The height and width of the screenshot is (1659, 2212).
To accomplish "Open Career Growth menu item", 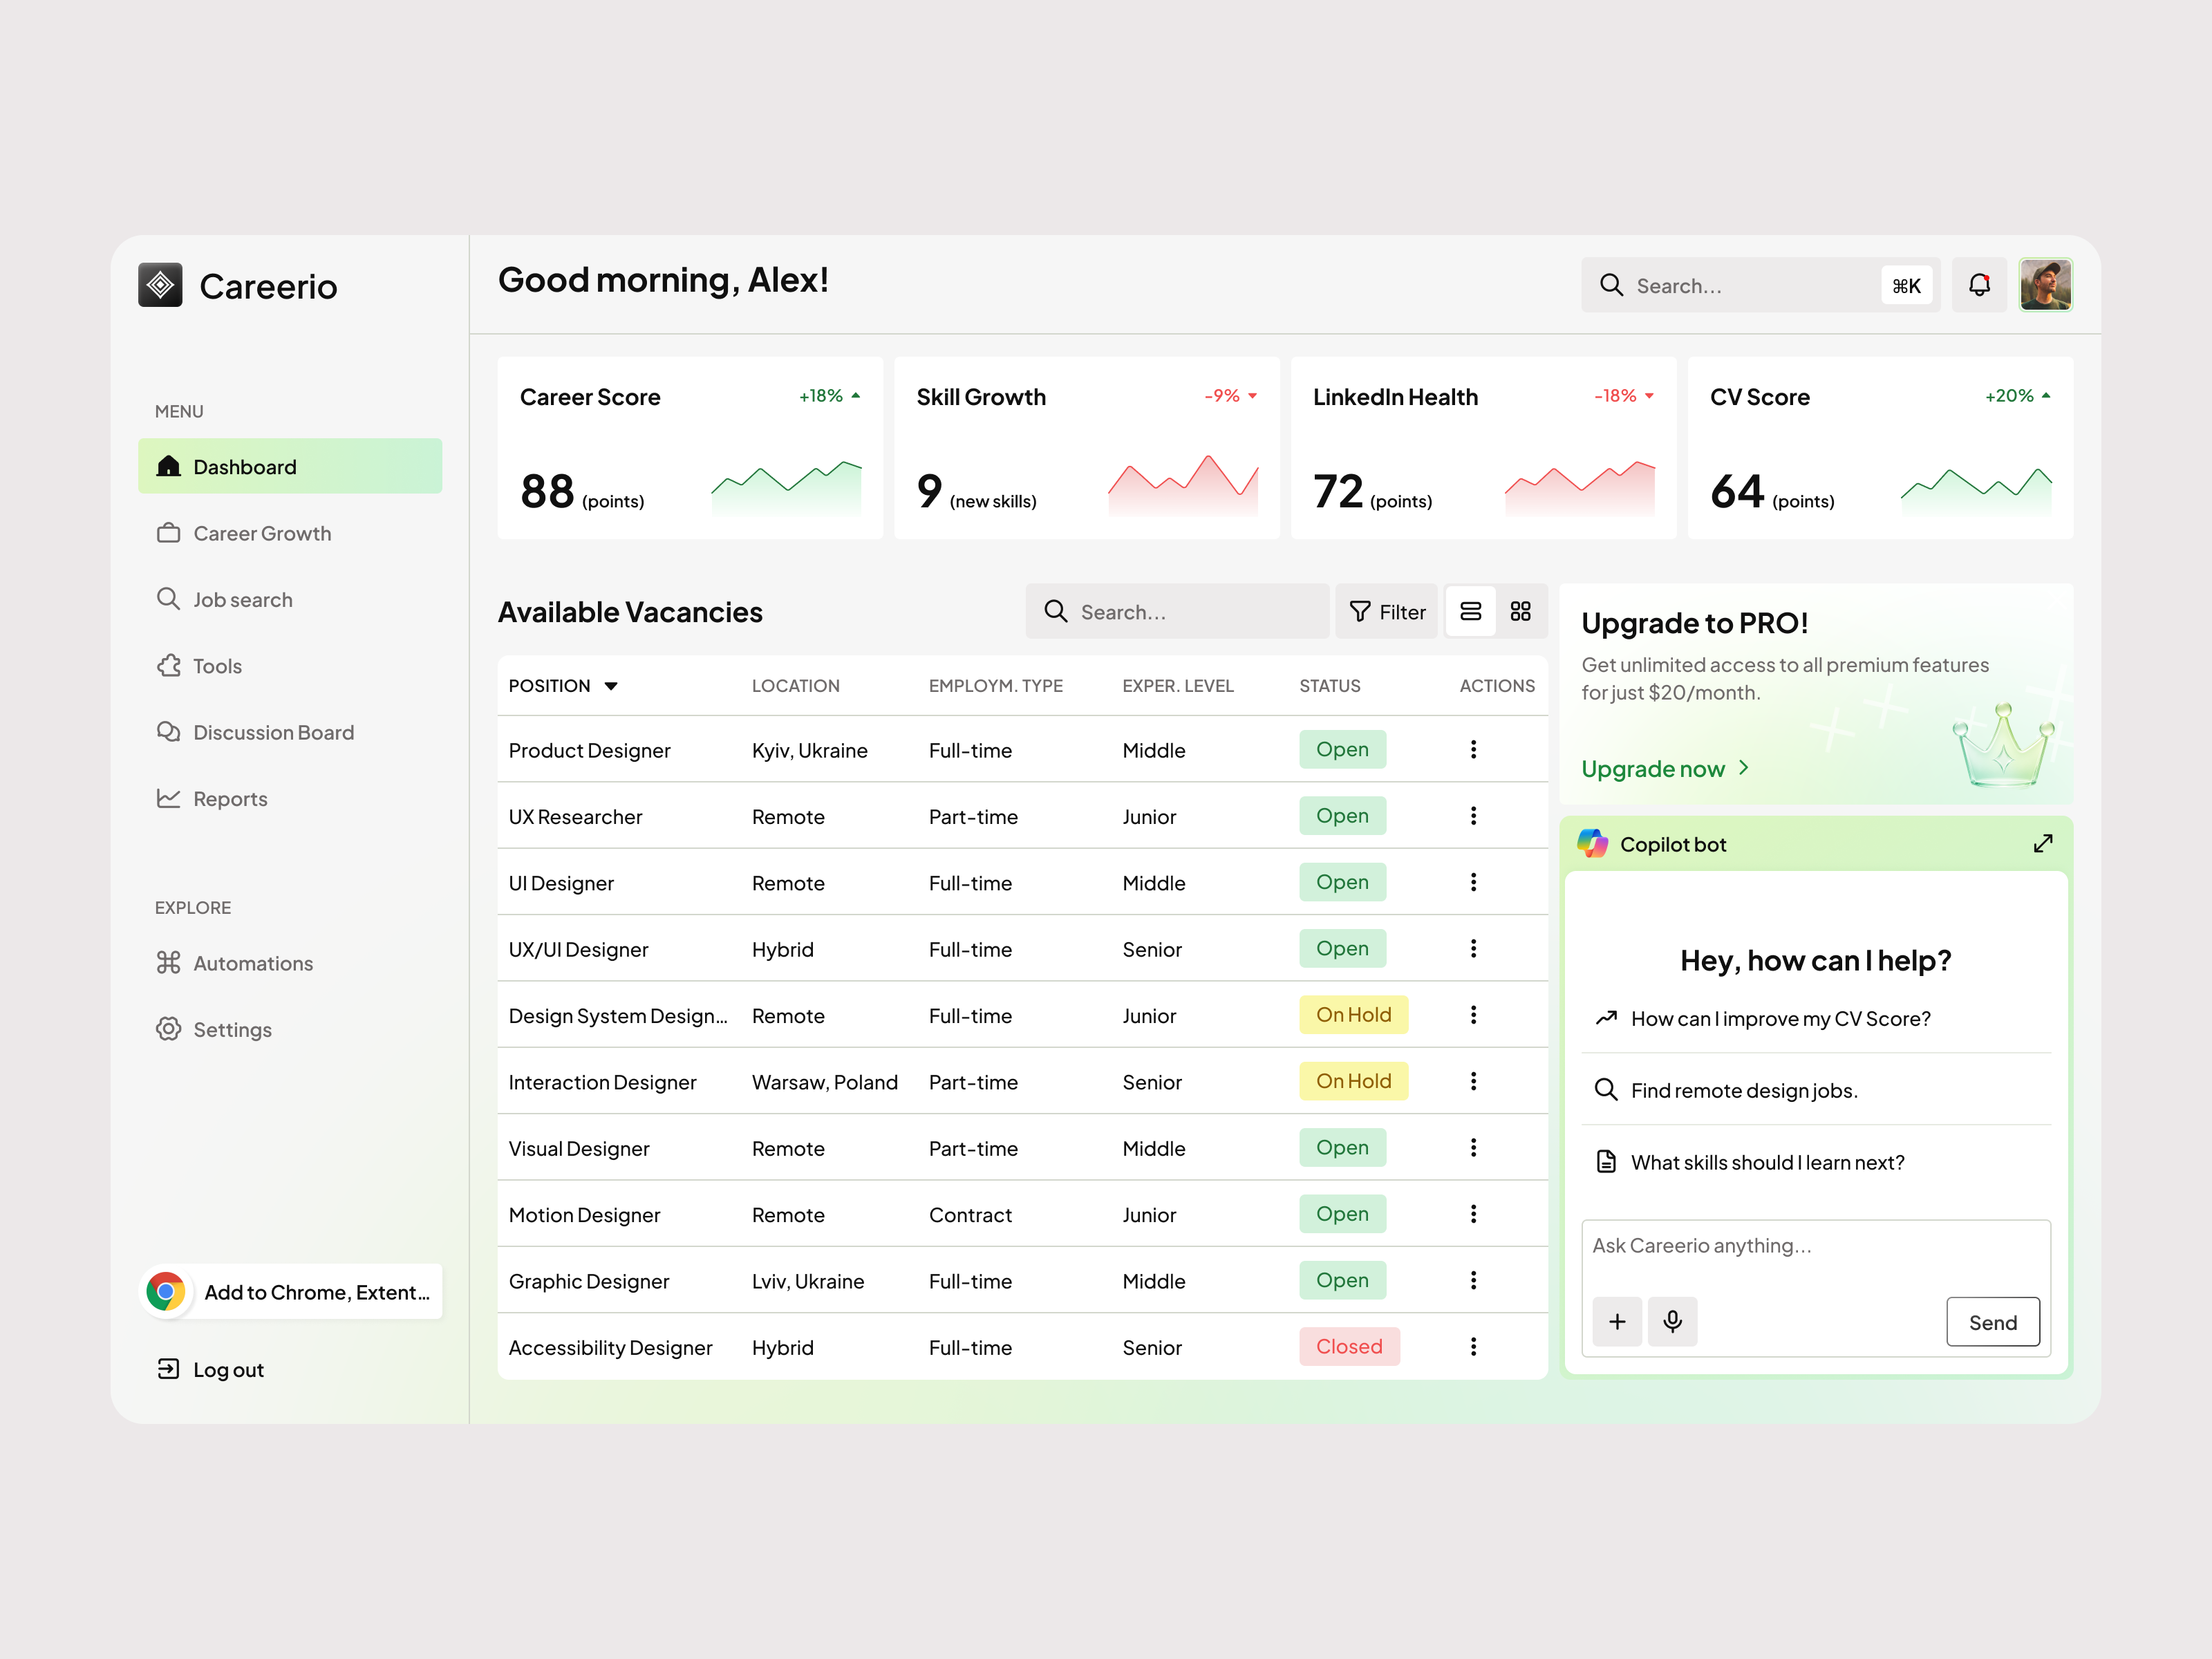I will point(290,533).
